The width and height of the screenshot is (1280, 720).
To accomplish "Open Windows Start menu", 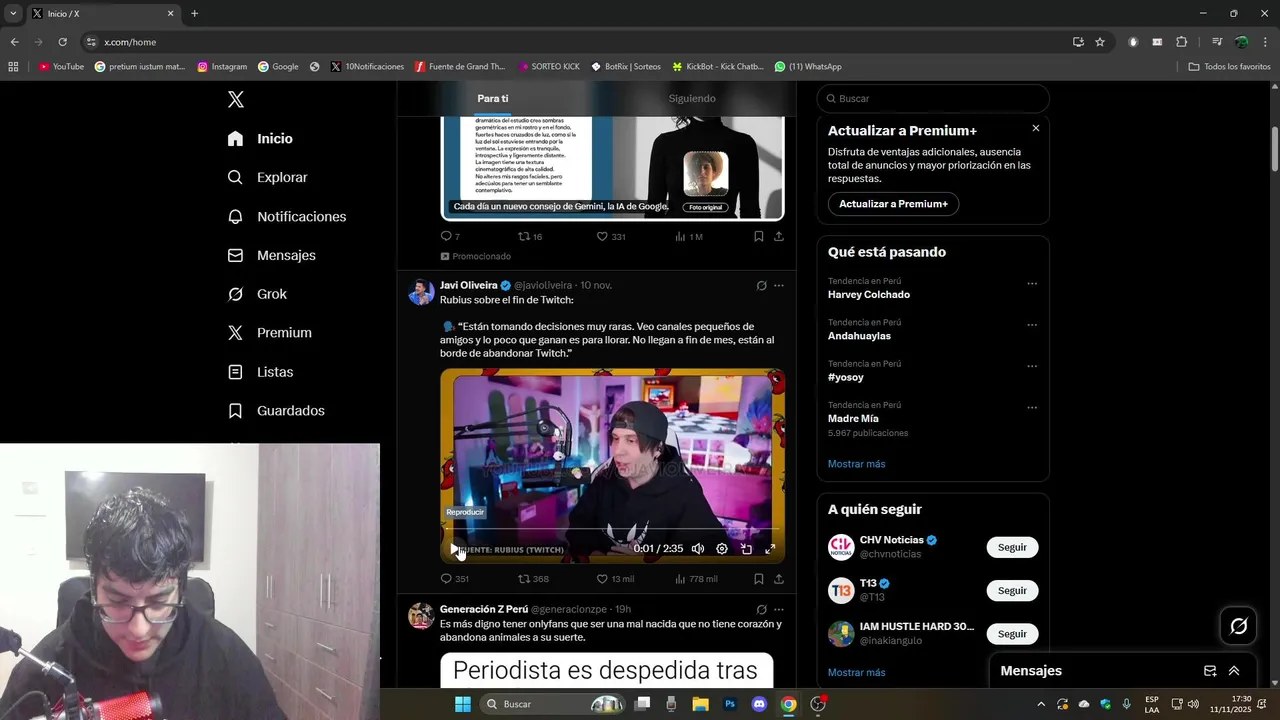I will pos(463,704).
